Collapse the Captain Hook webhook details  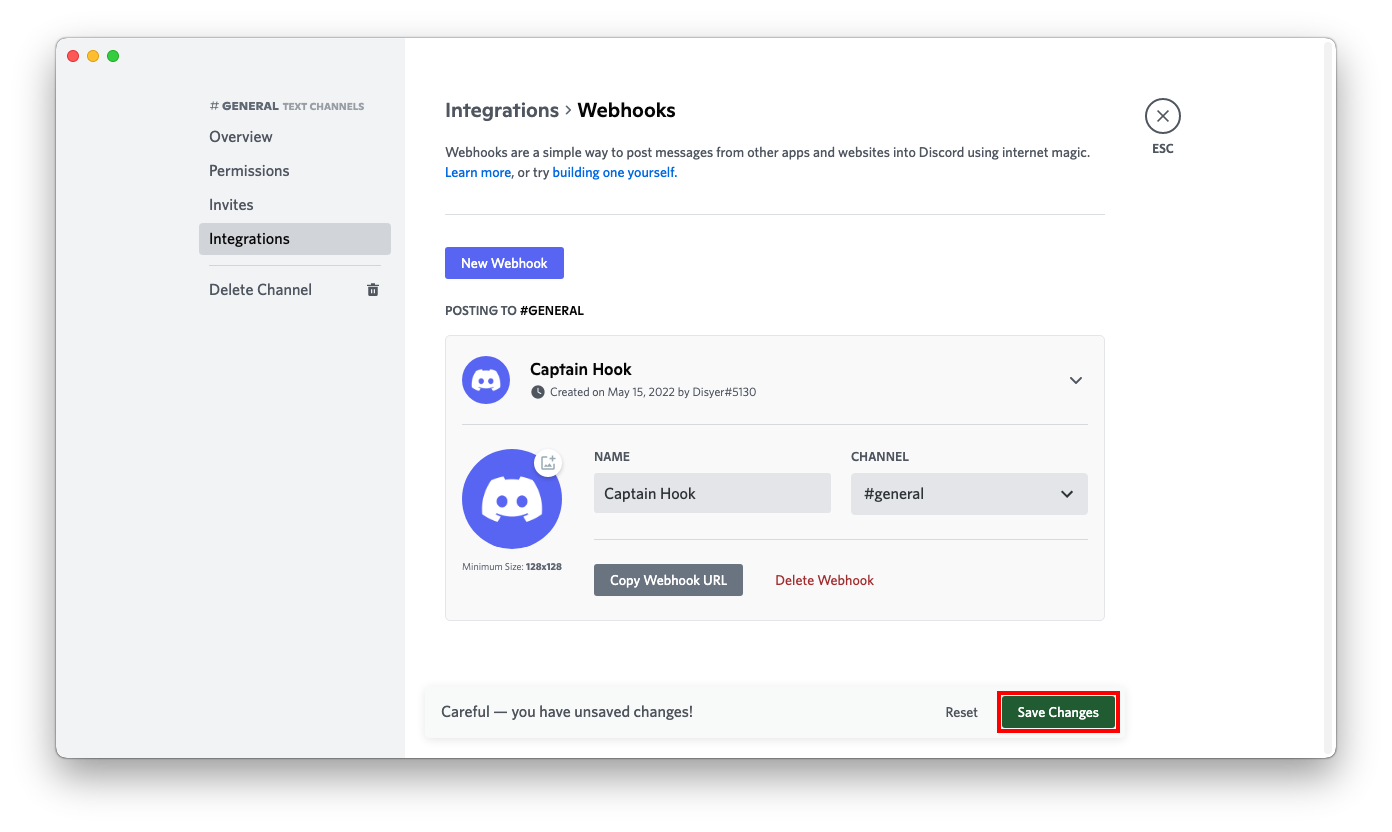tap(1076, 380)
